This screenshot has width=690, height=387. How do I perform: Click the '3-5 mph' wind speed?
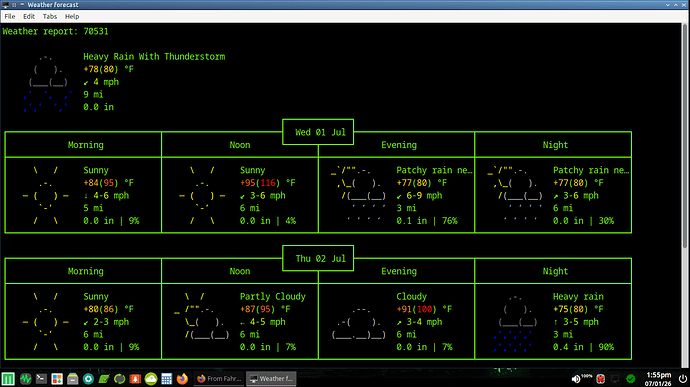[x=580, y=322]
